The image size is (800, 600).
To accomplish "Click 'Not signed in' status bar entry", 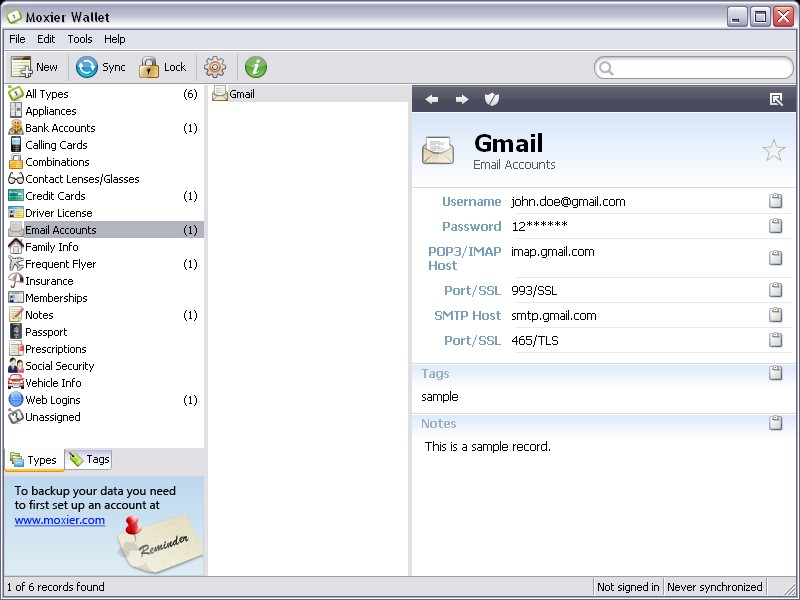I will click(x=628, y=587).
